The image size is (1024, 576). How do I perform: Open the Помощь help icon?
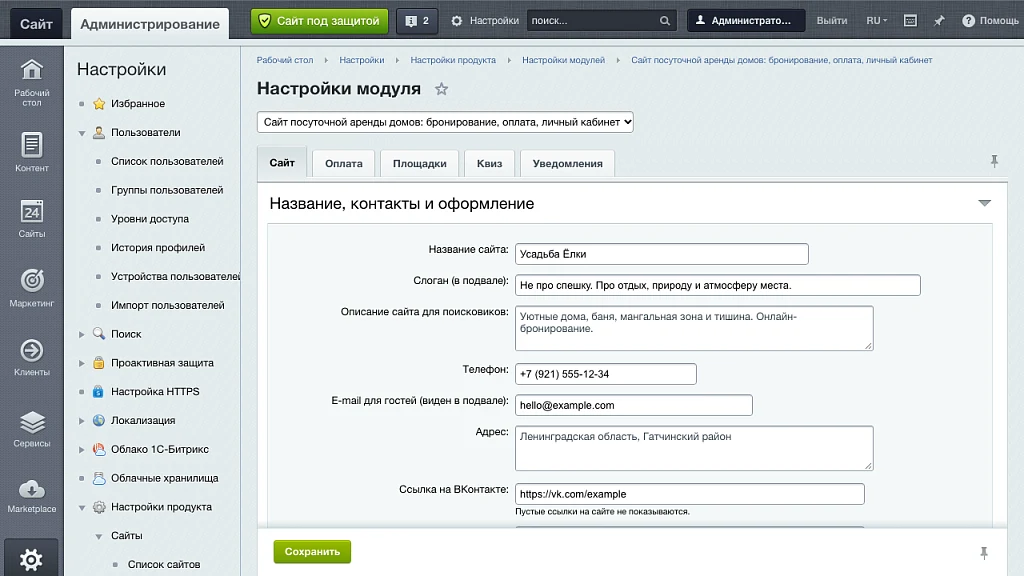coord(968,21)
